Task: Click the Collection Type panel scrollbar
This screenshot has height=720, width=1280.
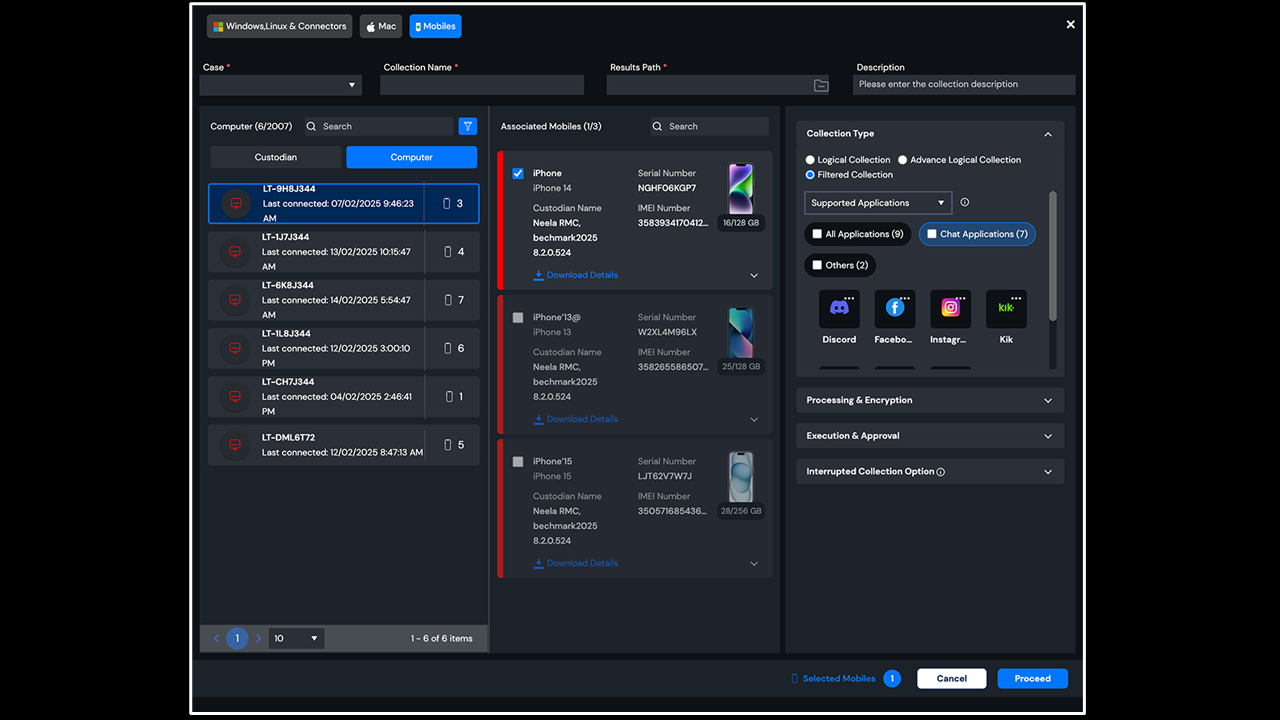Action: click(x=1052, y=257)
